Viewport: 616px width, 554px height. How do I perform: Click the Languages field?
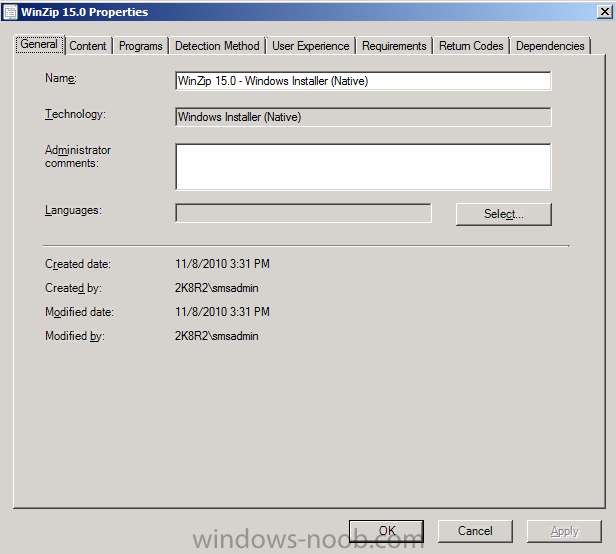(x=303, y=213)
